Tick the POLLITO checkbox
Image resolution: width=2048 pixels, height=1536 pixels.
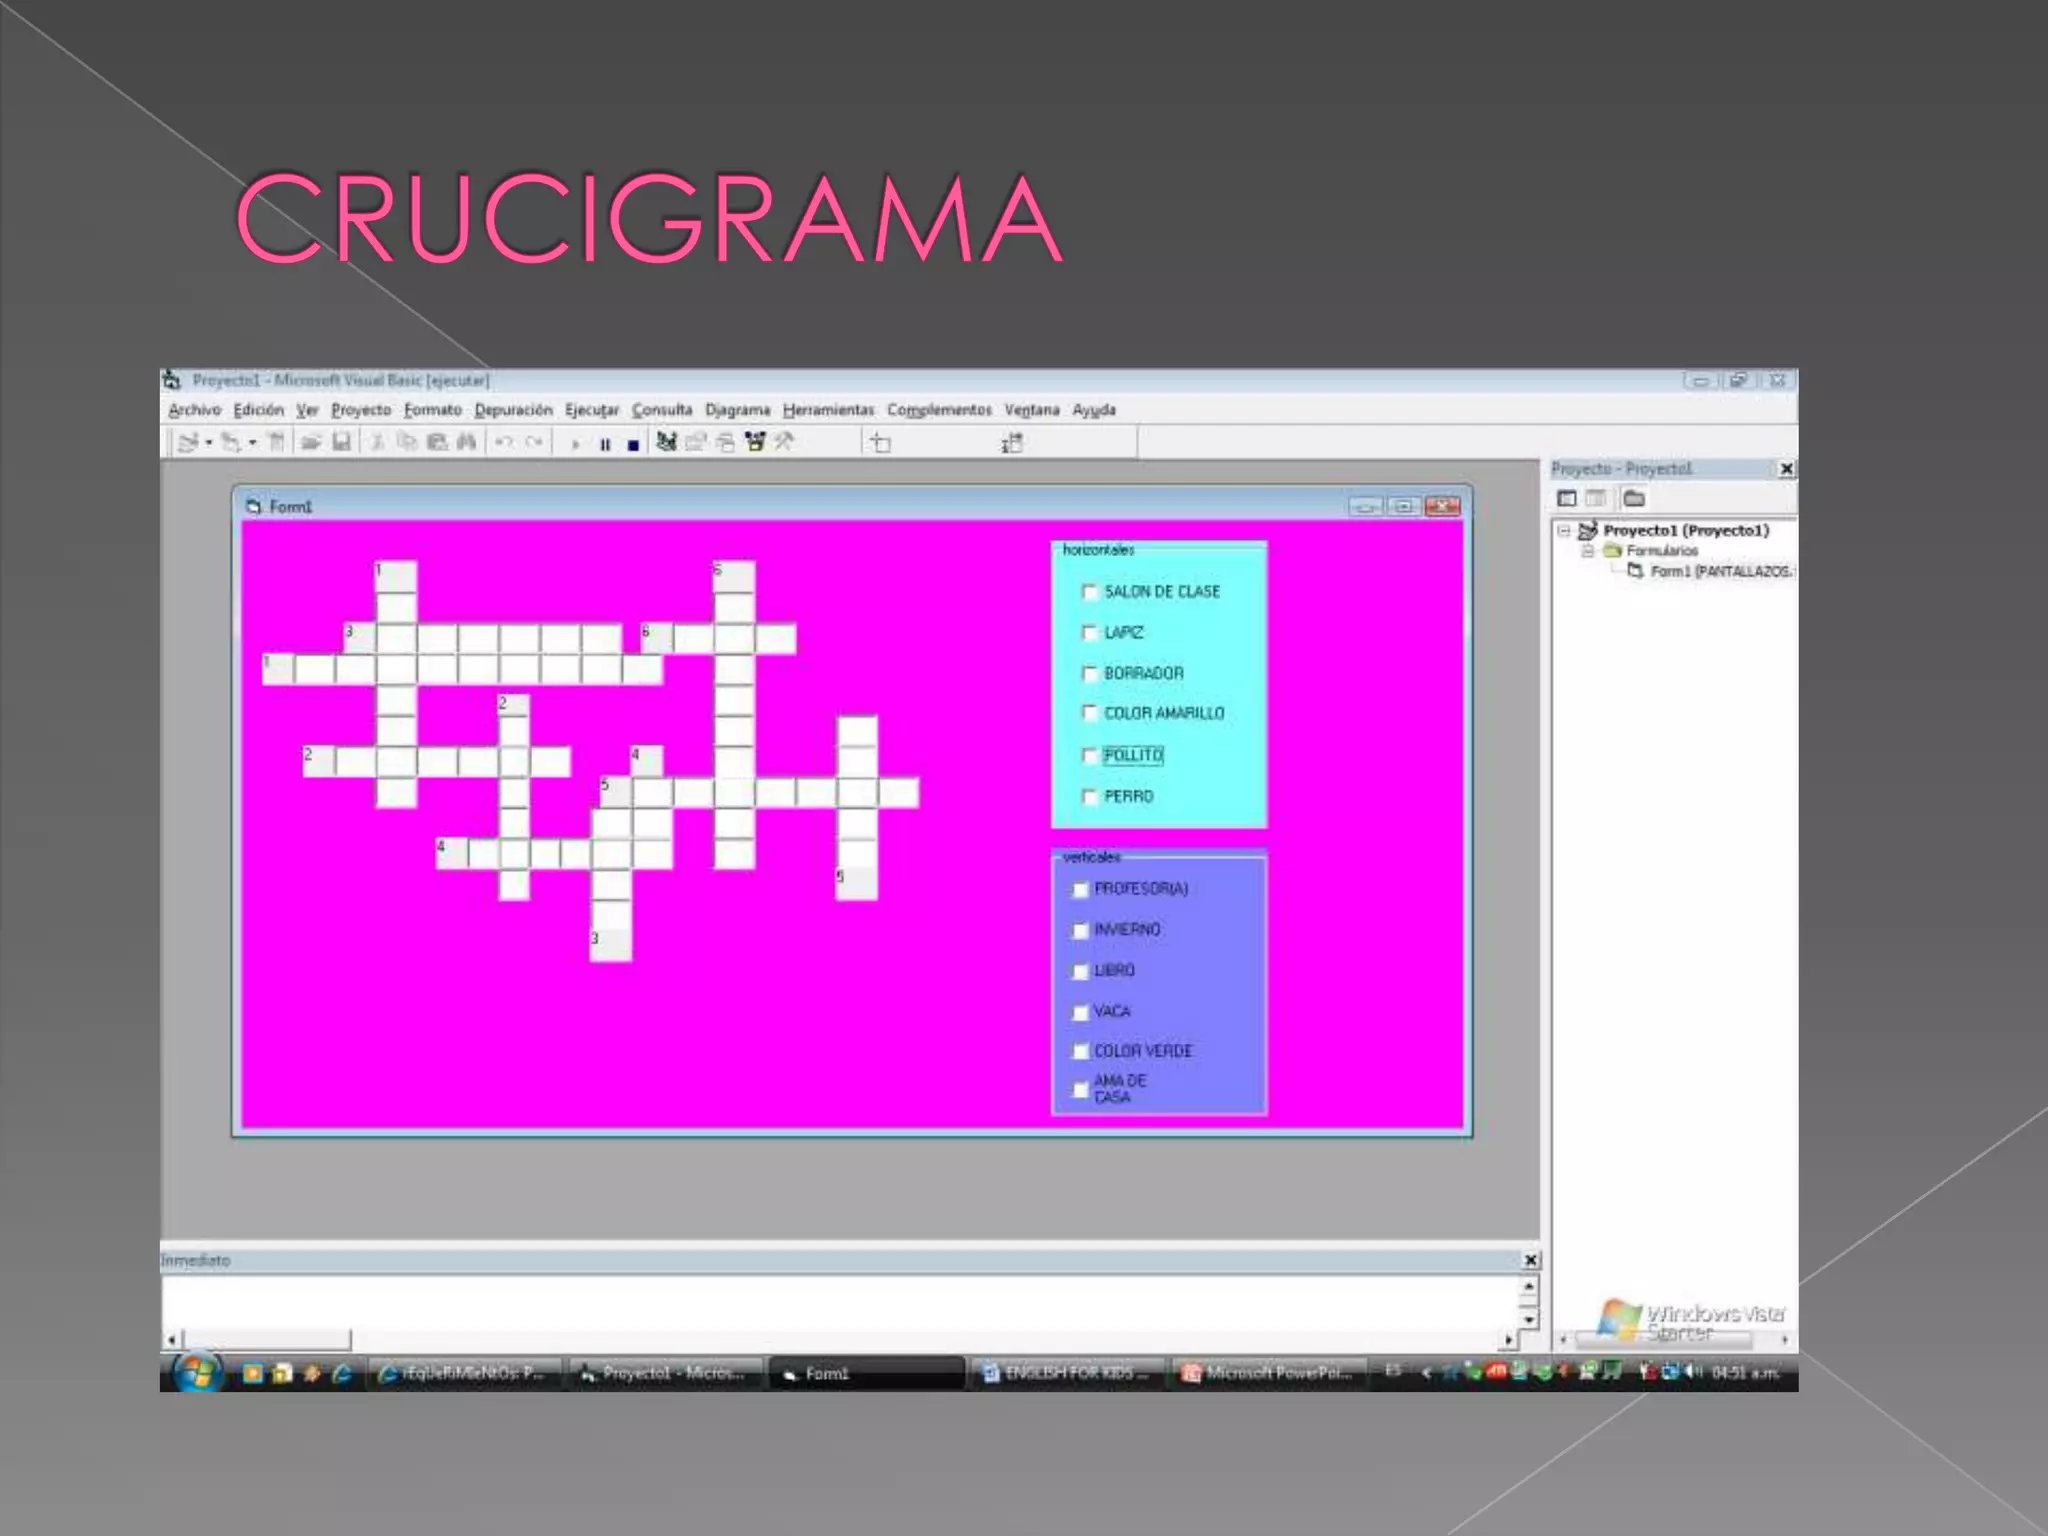(1090, 756)
